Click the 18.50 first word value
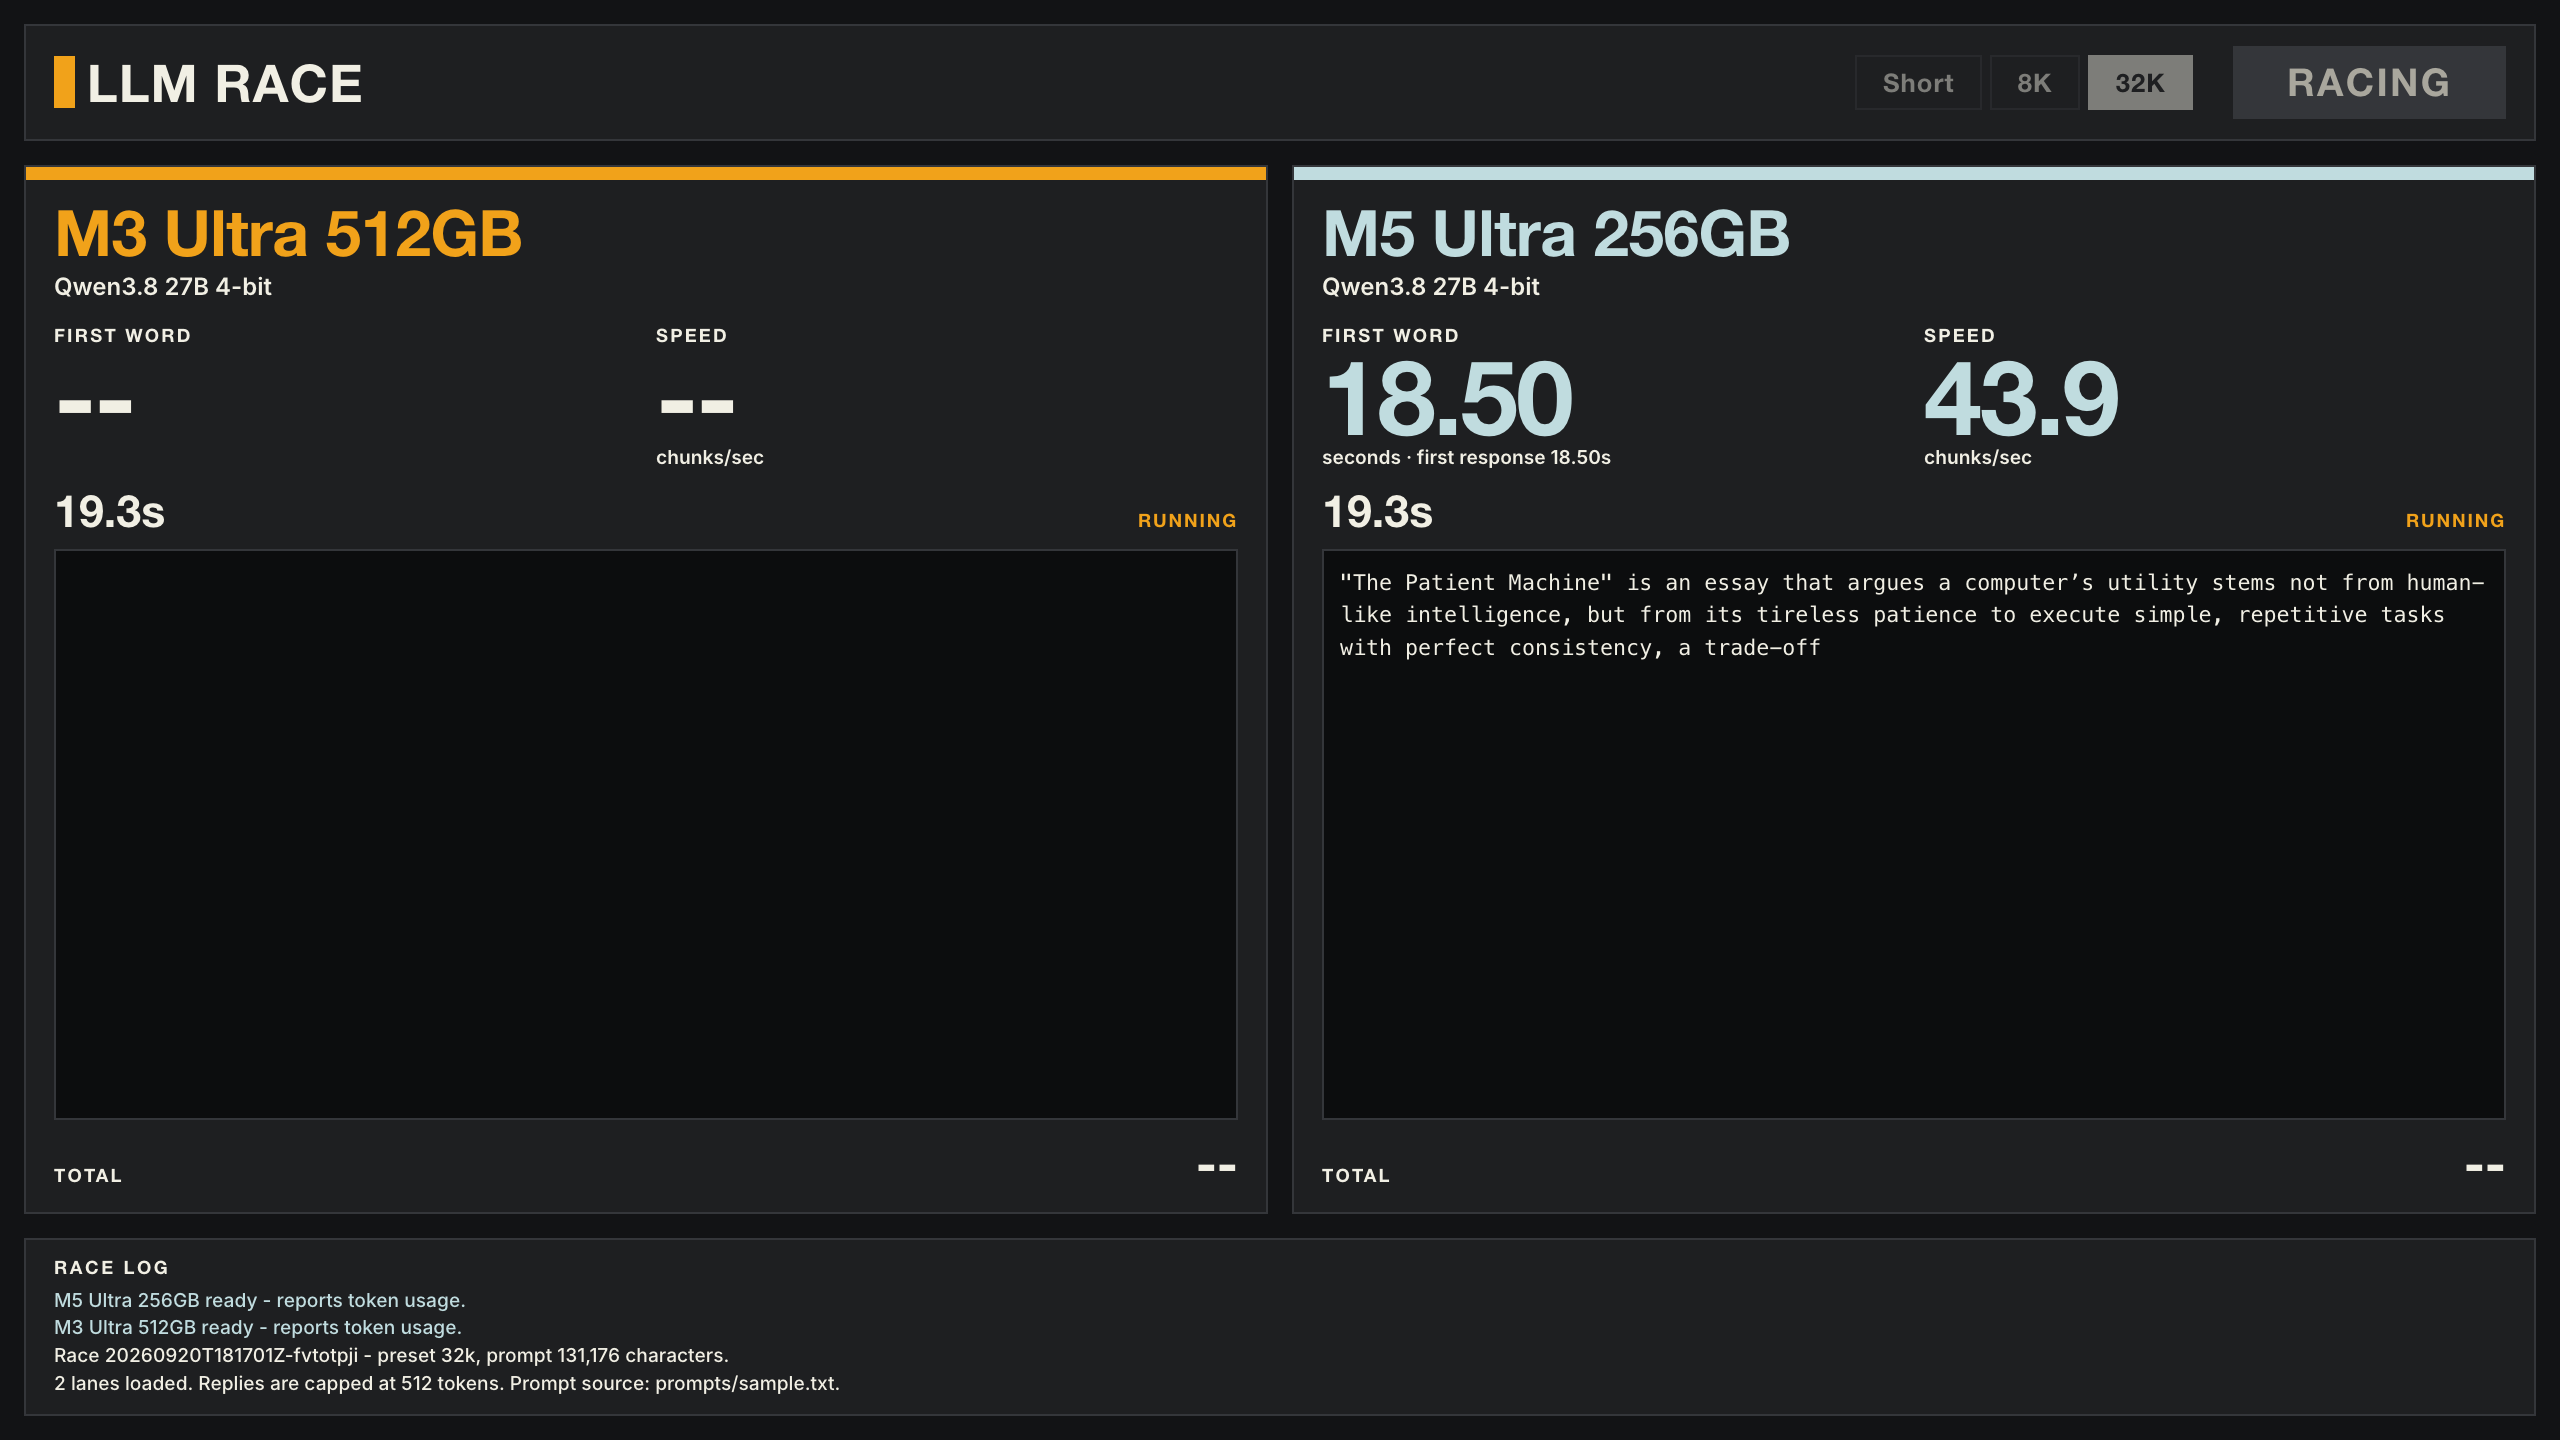Viewport: 2560px width, 1440px height. [1448, 399]
